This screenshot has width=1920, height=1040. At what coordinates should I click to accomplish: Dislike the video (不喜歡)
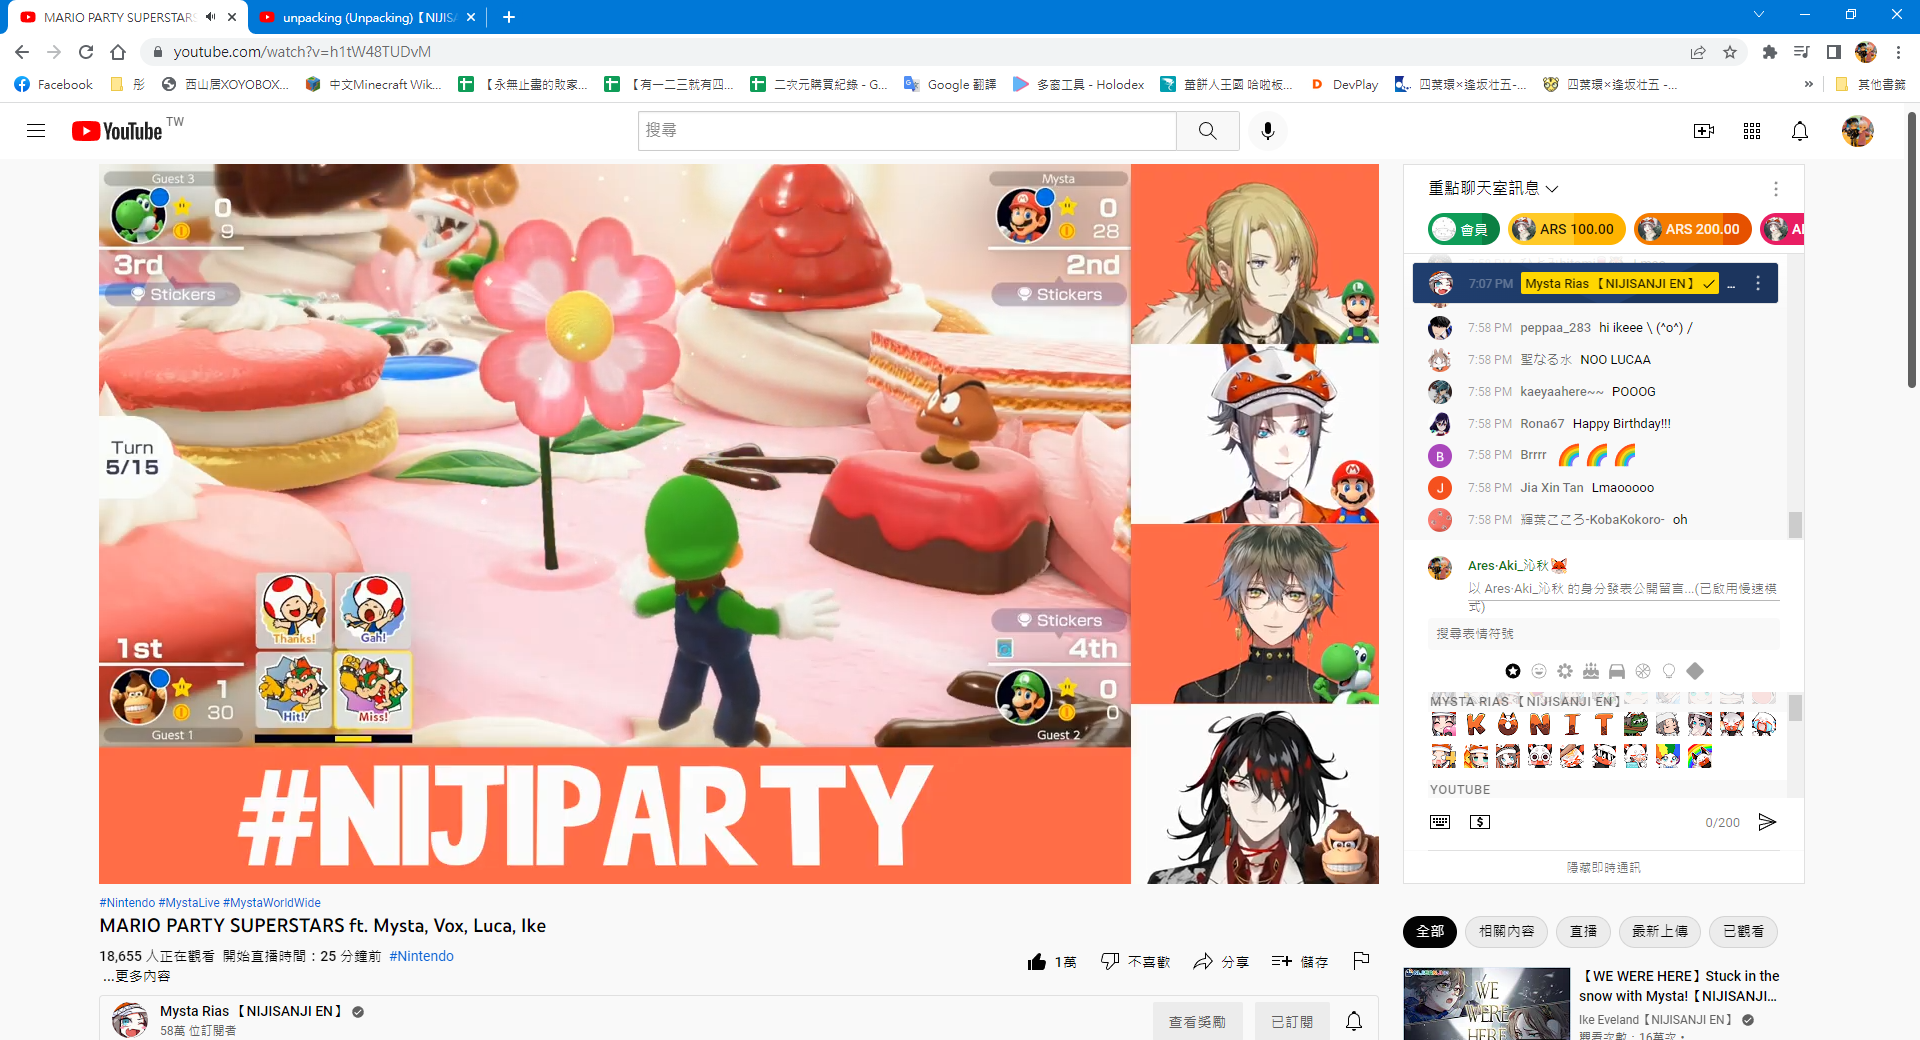pyautogui.click(x=1135, y=962)
